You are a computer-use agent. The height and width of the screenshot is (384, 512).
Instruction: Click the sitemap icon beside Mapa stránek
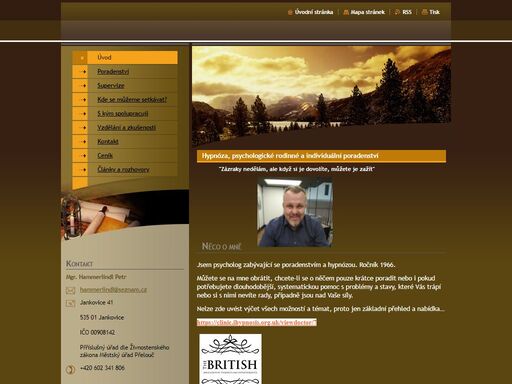tap(346, 12)
